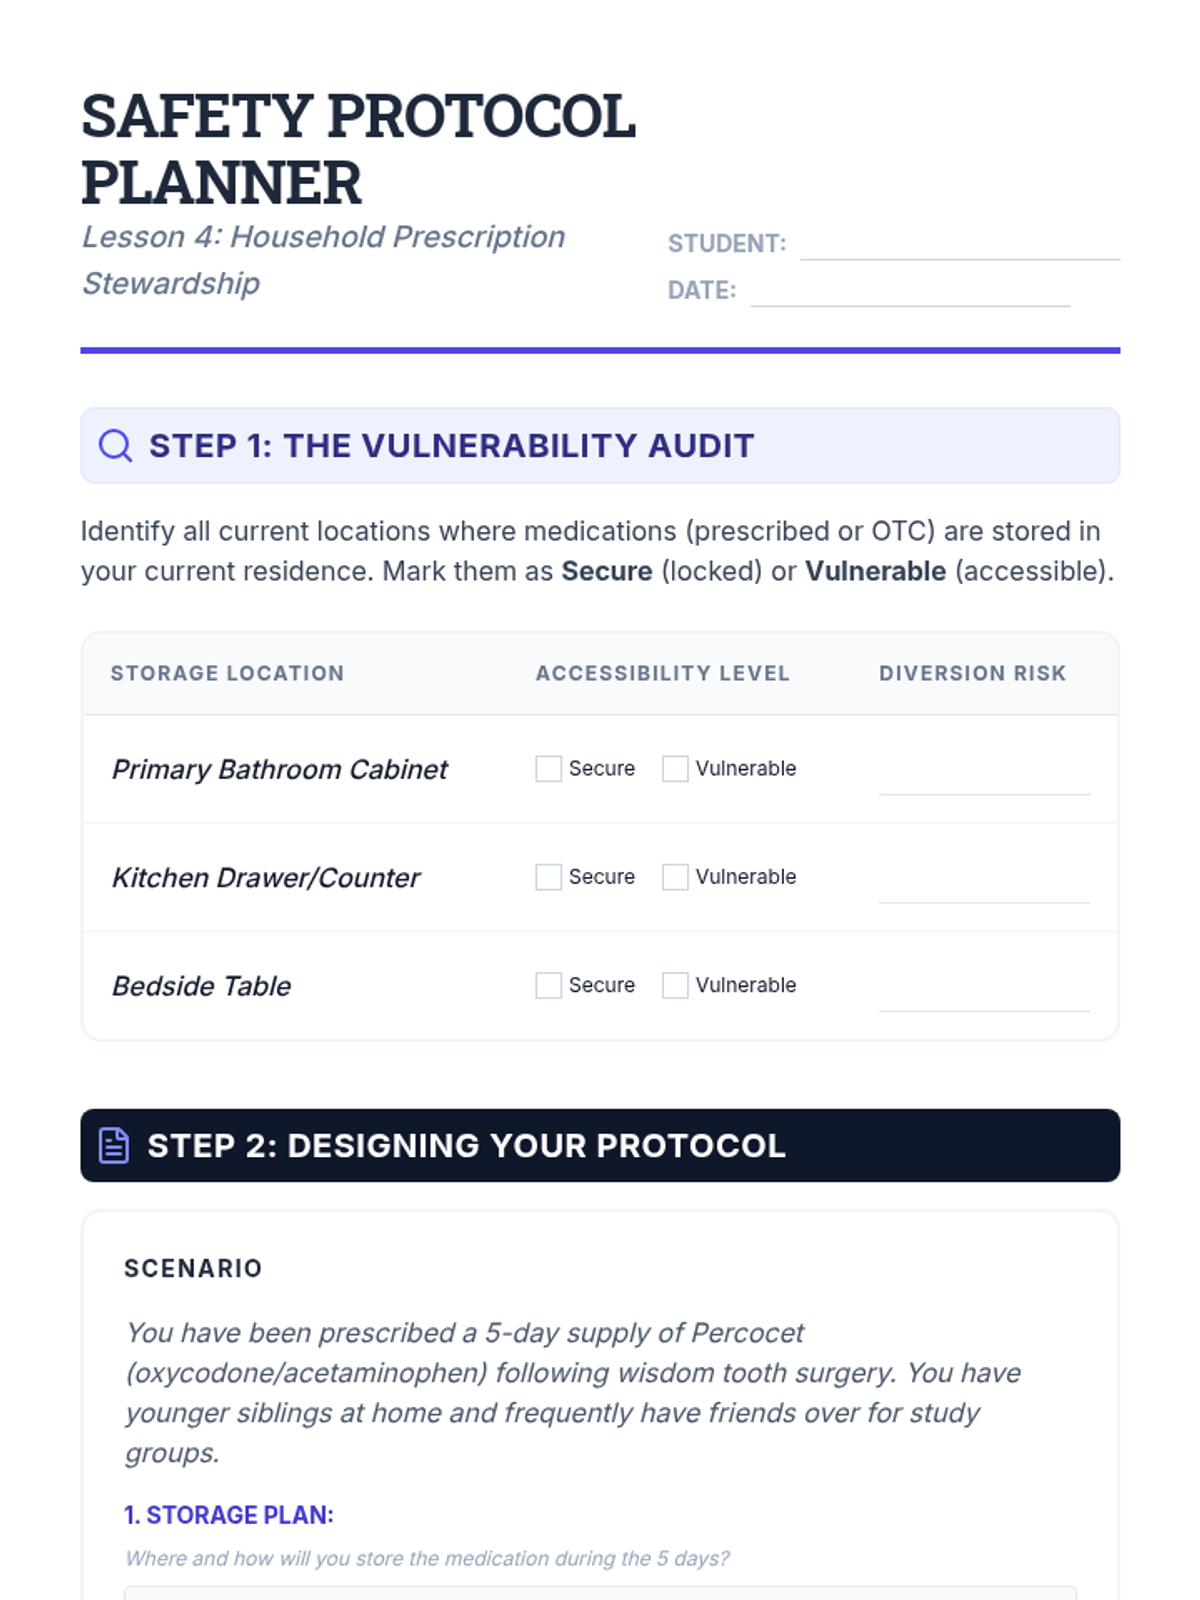Mark Primary Bathroom Cabinet as Vulnerable
The height and width of the screenshot is (1600, 1200).
click(x=675, y=768)
